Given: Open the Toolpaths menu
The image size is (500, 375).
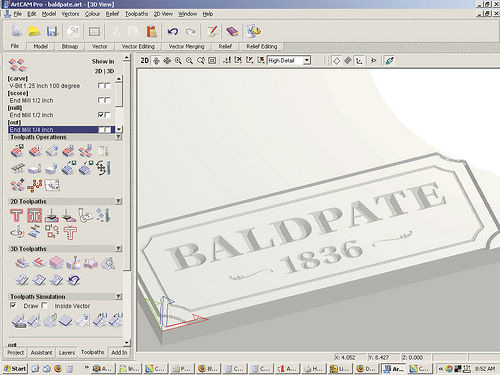Looking at the screenshot, I should (136, 14).
